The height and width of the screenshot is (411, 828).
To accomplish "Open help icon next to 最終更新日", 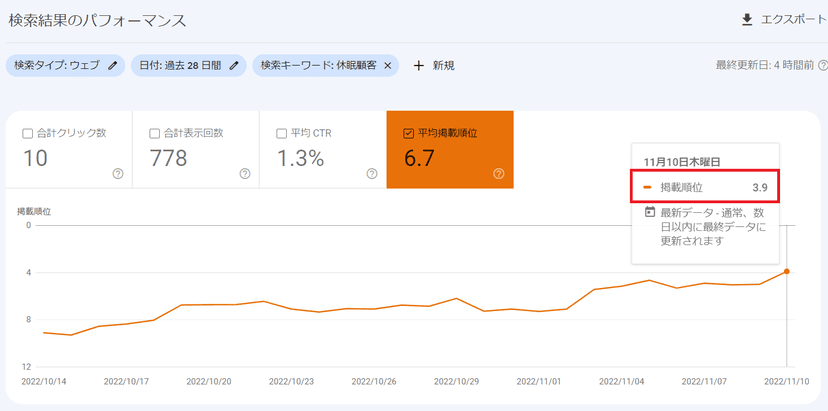I will 822,66.
